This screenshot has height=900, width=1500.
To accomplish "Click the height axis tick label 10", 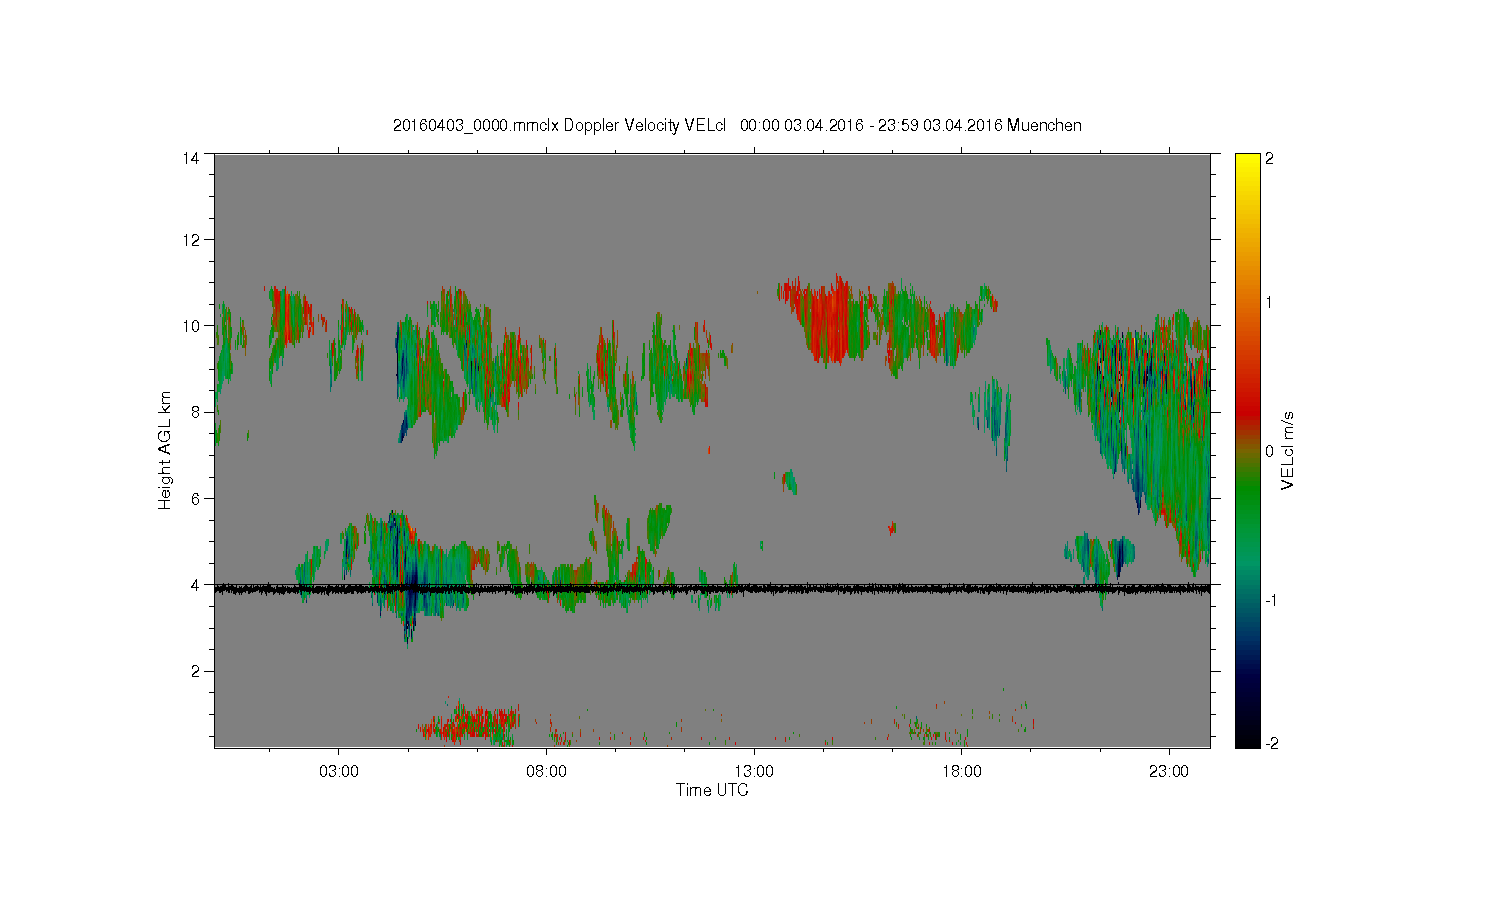I will (x=190, y=326).
